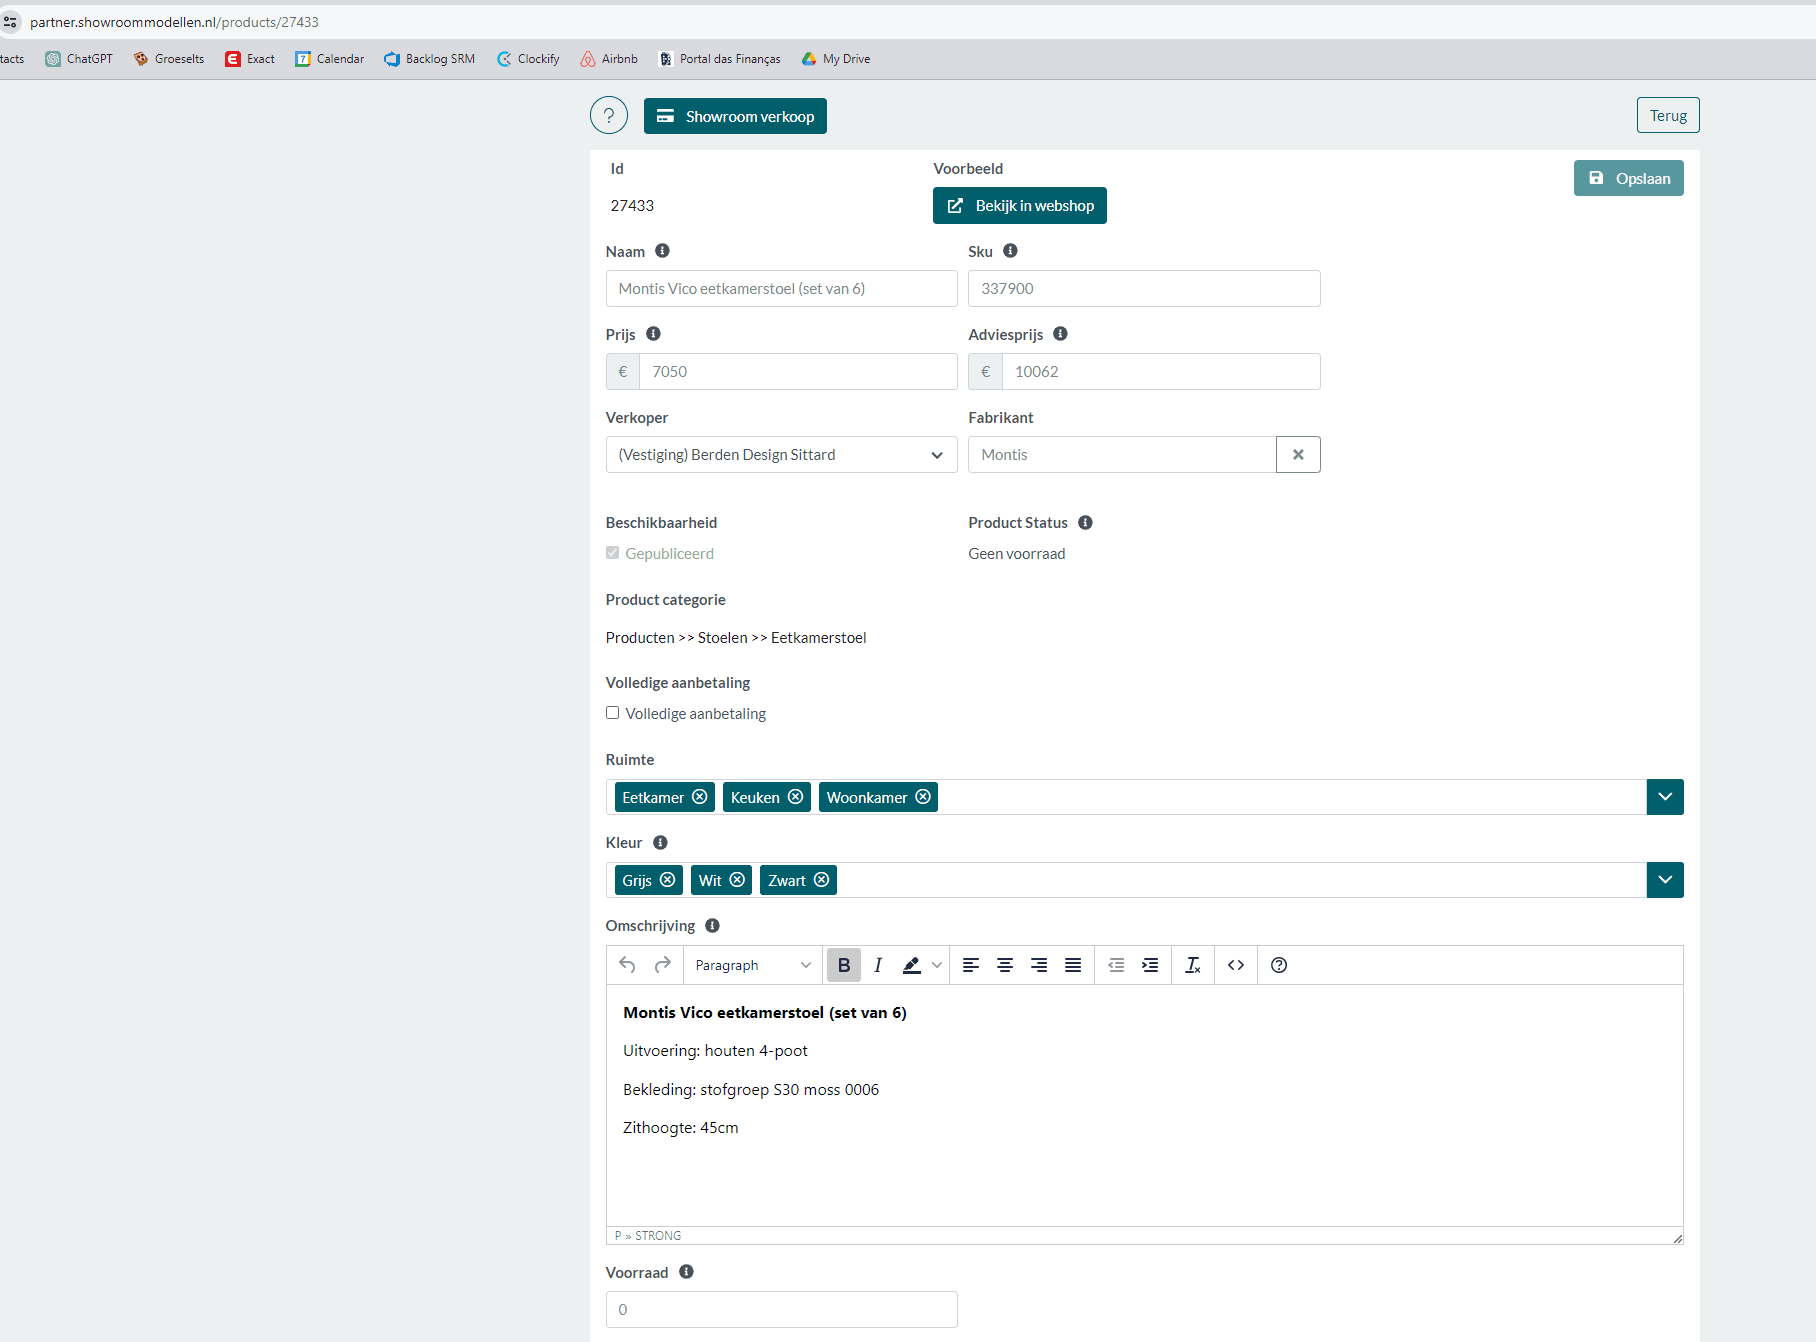Open Bekijk in webshop preview
Image resolution: width=1816 pixels, height=1342 pixels.
(x=1019, y=205)
